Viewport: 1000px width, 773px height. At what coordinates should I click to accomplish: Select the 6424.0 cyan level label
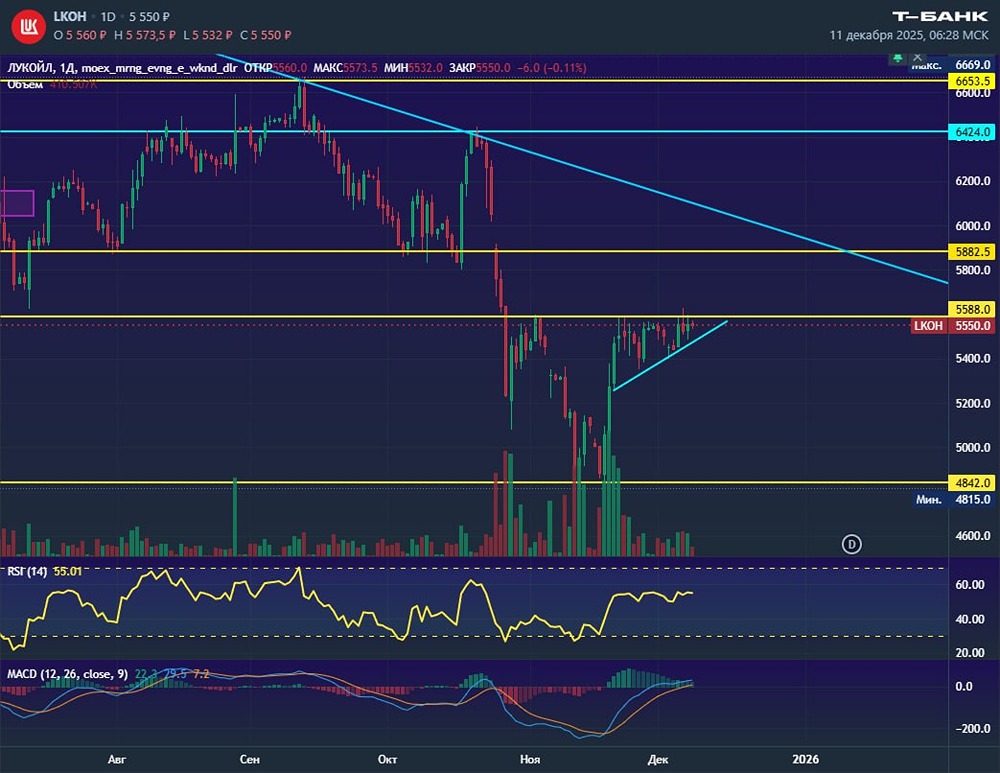[x=973, y=132]
